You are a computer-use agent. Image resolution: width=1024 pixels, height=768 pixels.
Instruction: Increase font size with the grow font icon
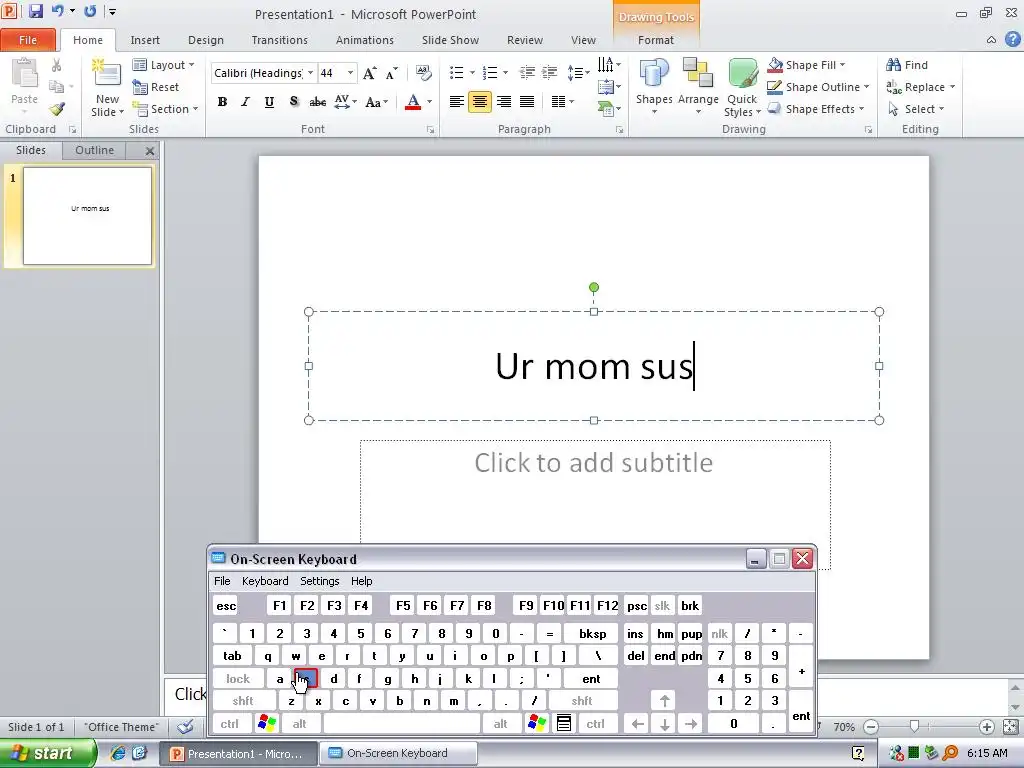pos(369,73)
